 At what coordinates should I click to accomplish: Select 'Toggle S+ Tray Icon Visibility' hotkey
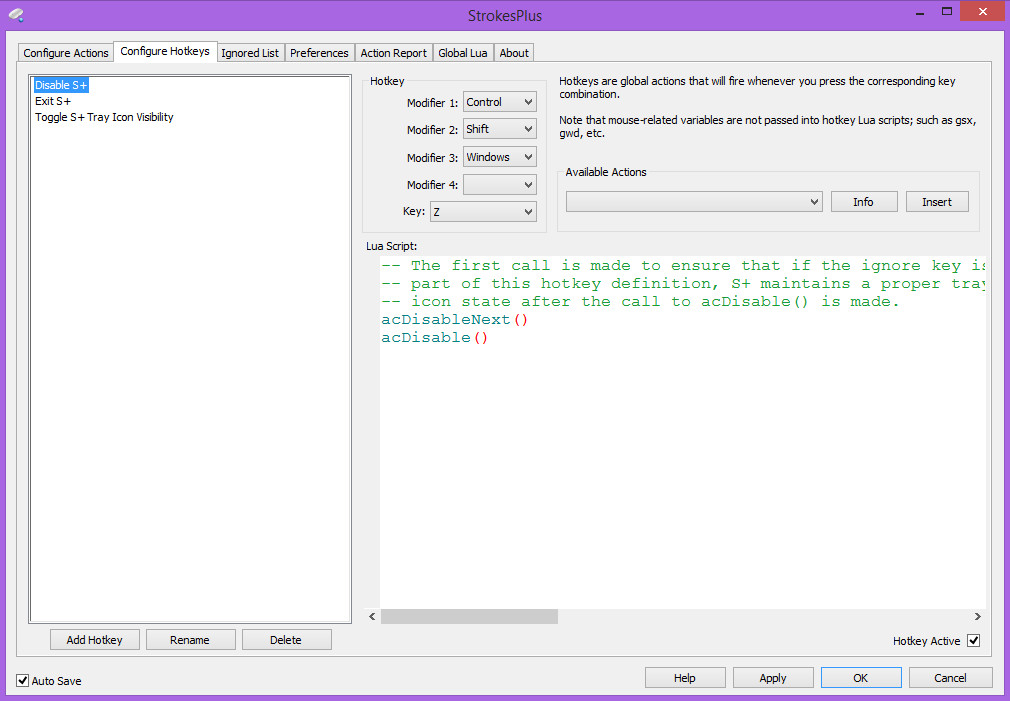coord(104,117)
